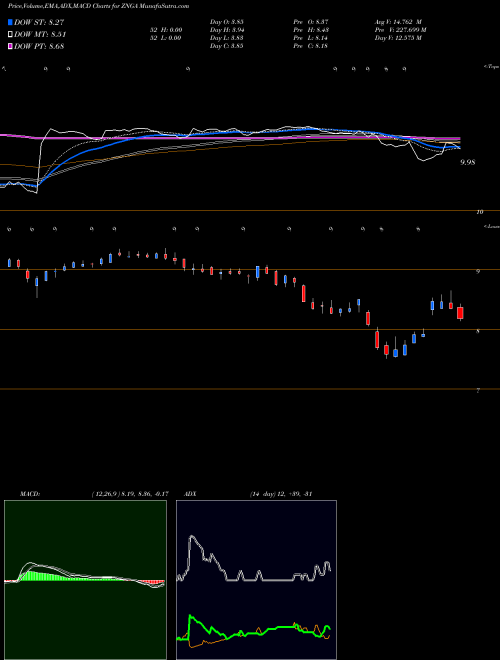Click the 9.98 price label on EMA chart
Image resolution: width=500 pixels, height=660 pixels.
coord(468,162)
